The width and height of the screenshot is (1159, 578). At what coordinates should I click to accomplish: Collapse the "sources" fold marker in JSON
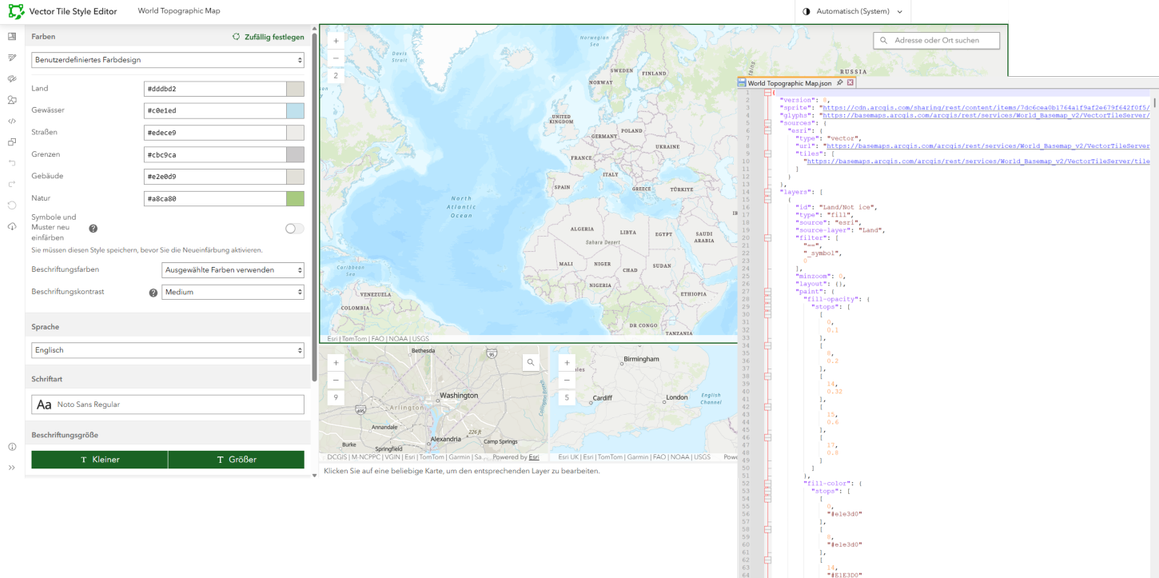(767, 123)
